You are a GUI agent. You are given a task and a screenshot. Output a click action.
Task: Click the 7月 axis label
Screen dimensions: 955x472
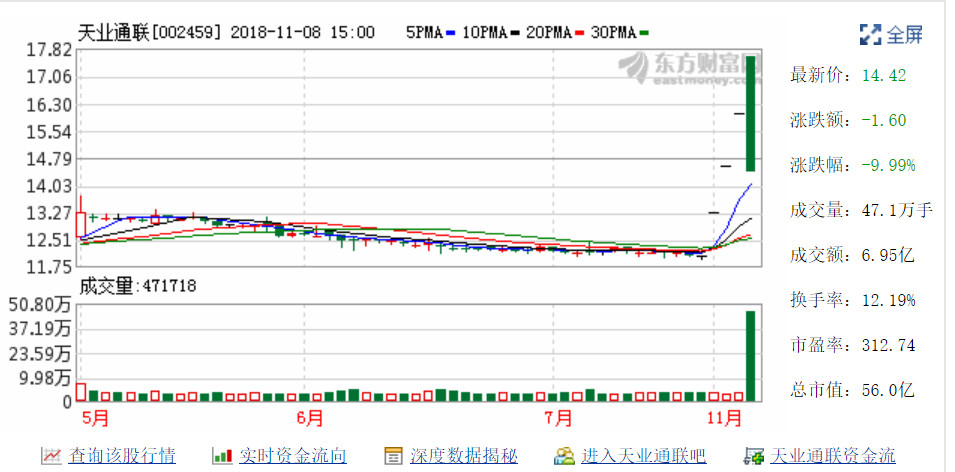tap(559, 419)
